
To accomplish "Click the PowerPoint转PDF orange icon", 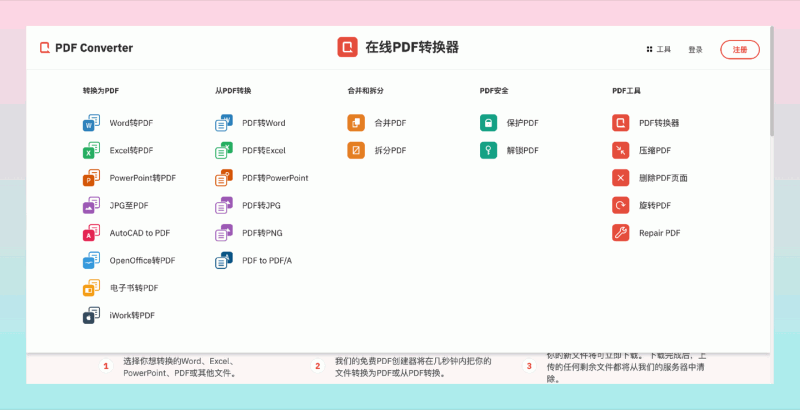I will [x=91, y=178].
